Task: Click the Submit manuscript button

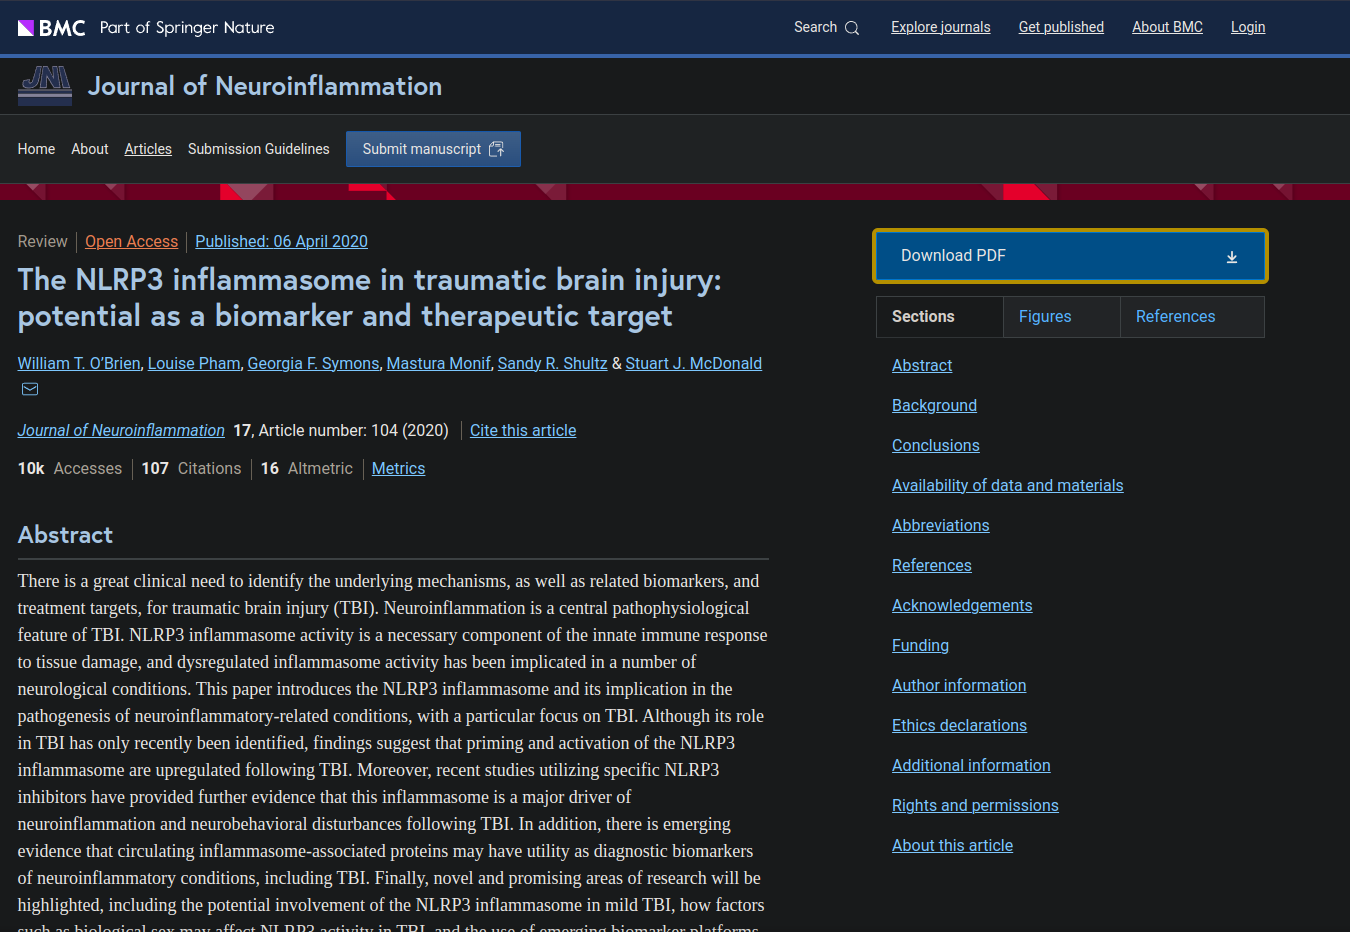Action: tap(433, 149)
